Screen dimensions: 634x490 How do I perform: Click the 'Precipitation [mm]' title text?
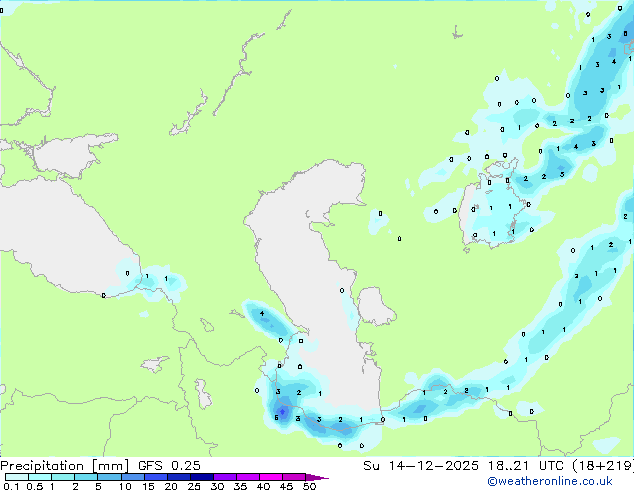[x=65, y=466]
